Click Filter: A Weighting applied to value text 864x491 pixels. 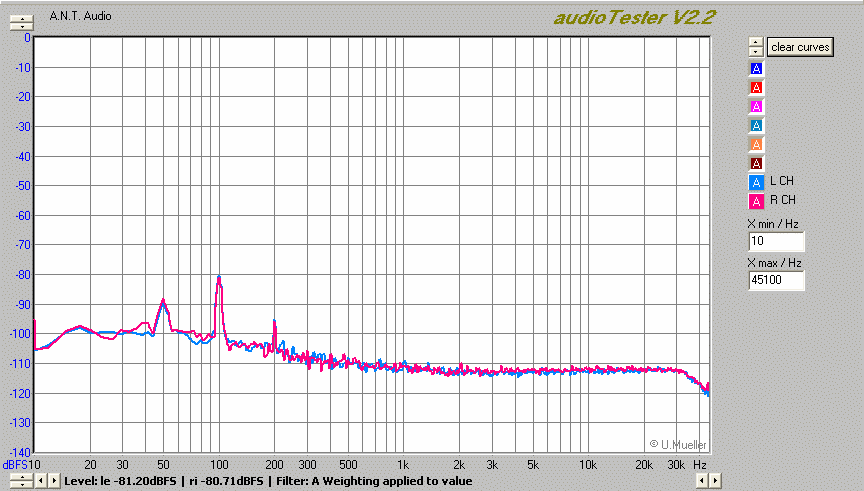click(x=374, y=481)
